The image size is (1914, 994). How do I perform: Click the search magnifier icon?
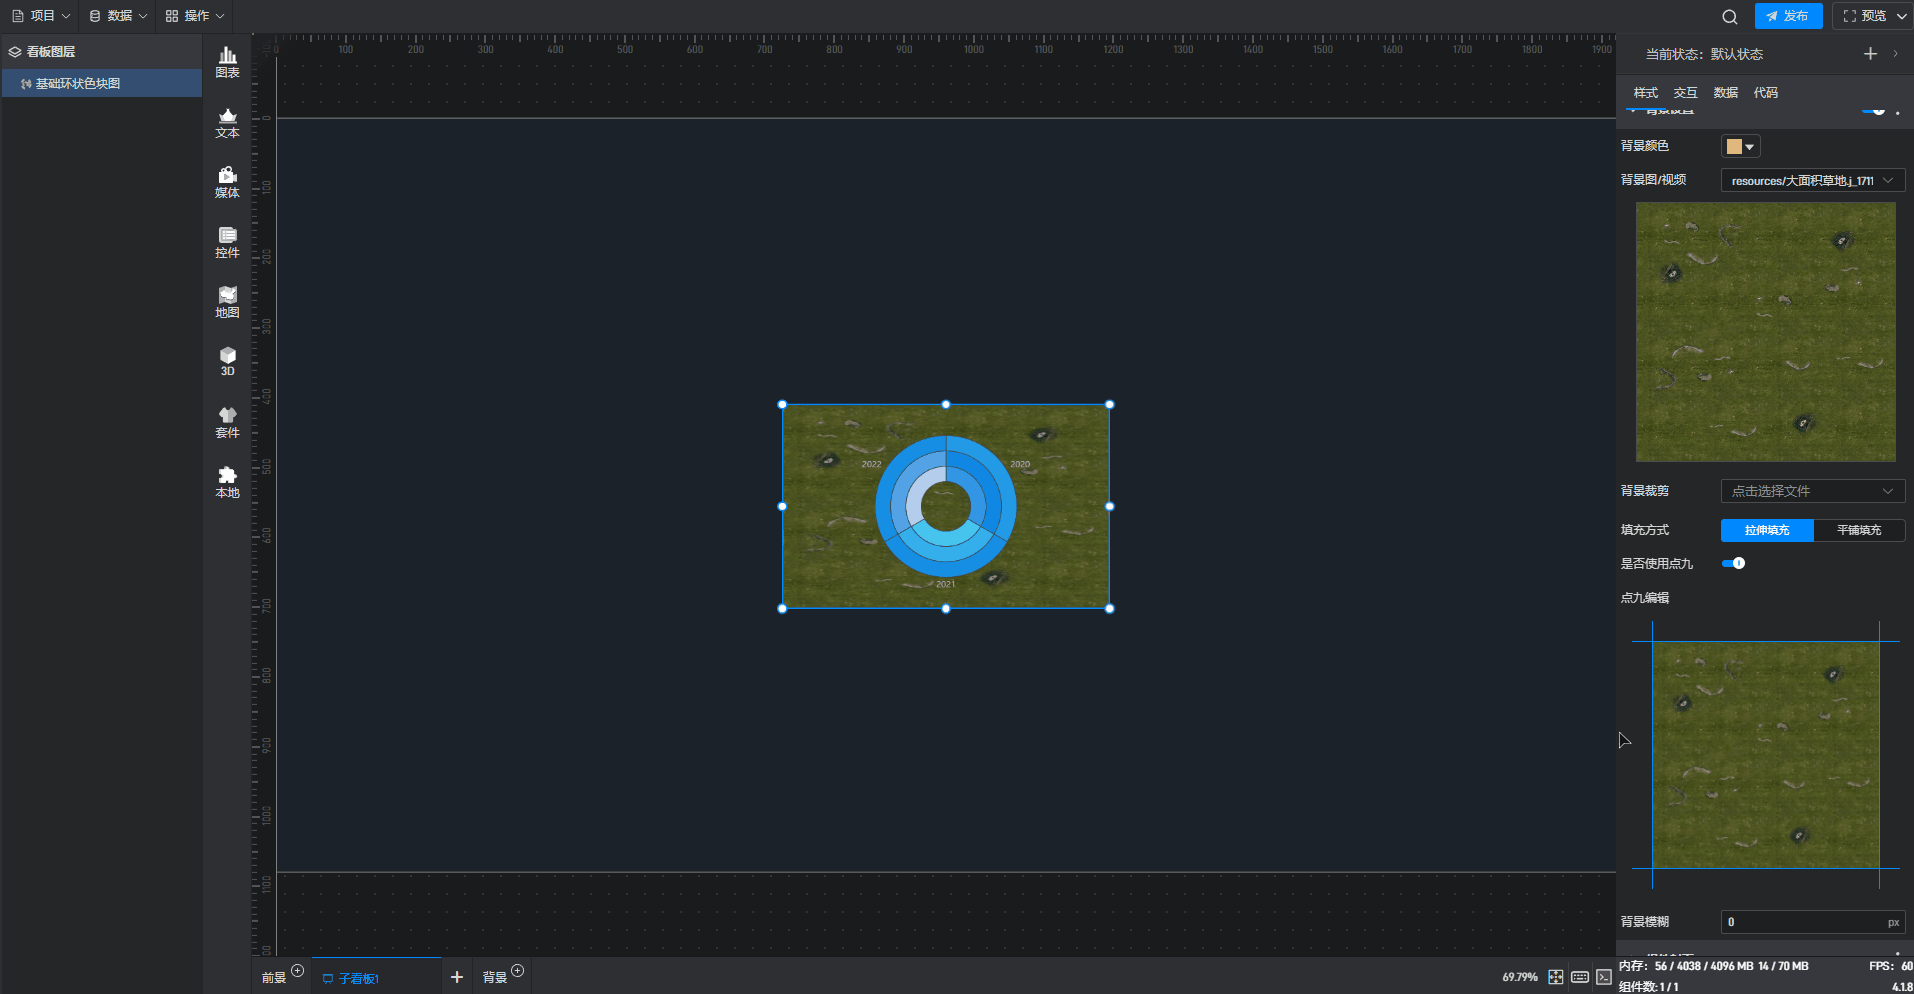(1729, 16)
